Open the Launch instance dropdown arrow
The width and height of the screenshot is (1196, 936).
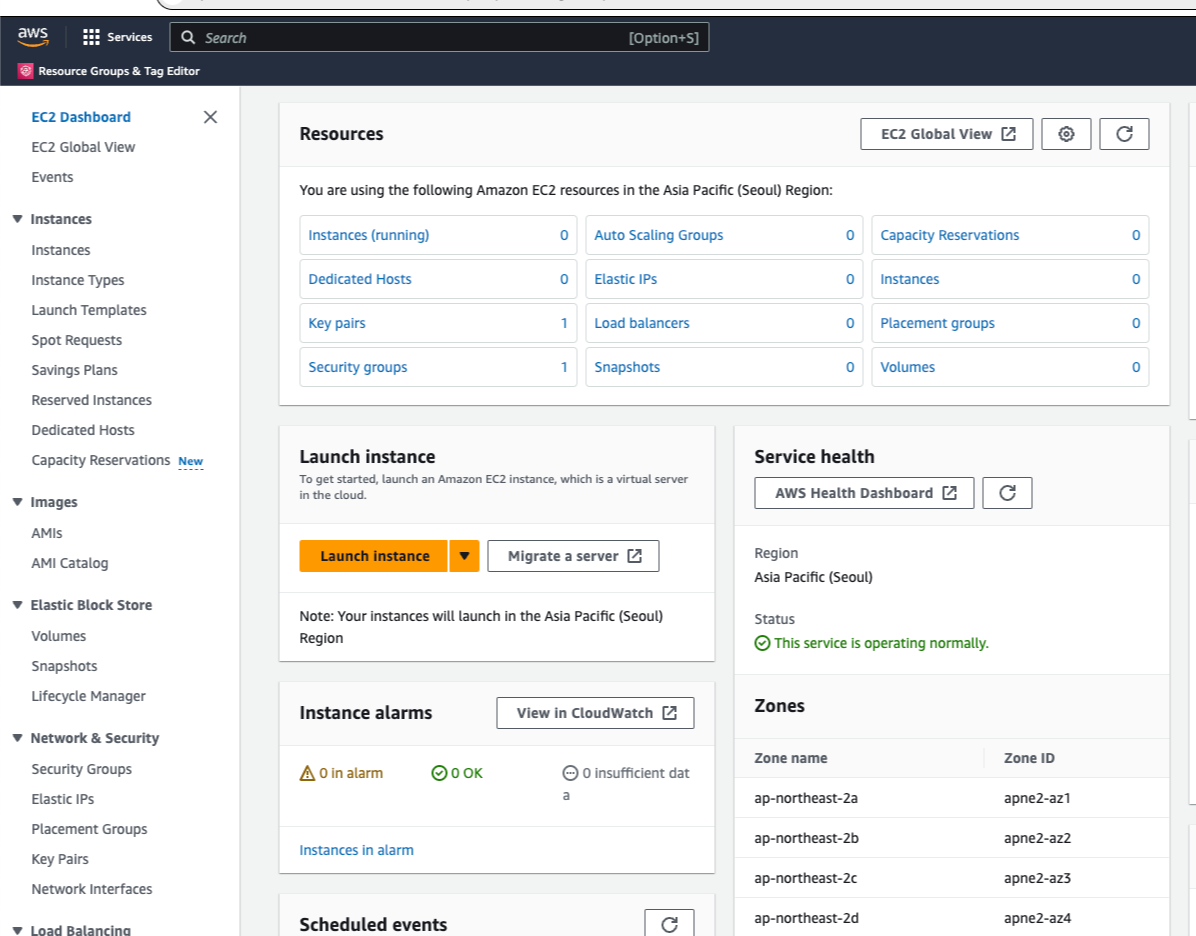[464, 556]
